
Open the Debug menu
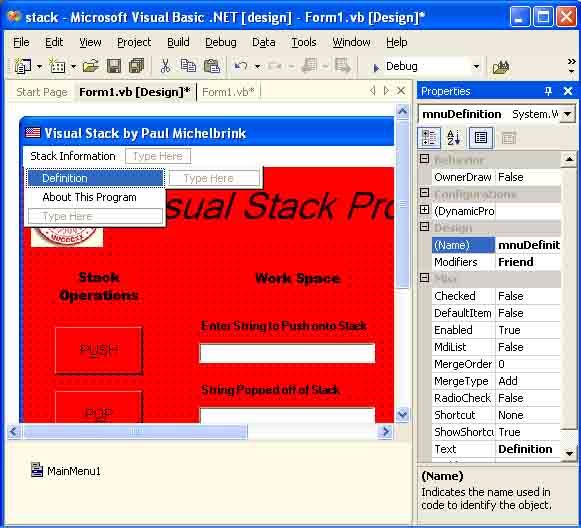pos(220,42)
